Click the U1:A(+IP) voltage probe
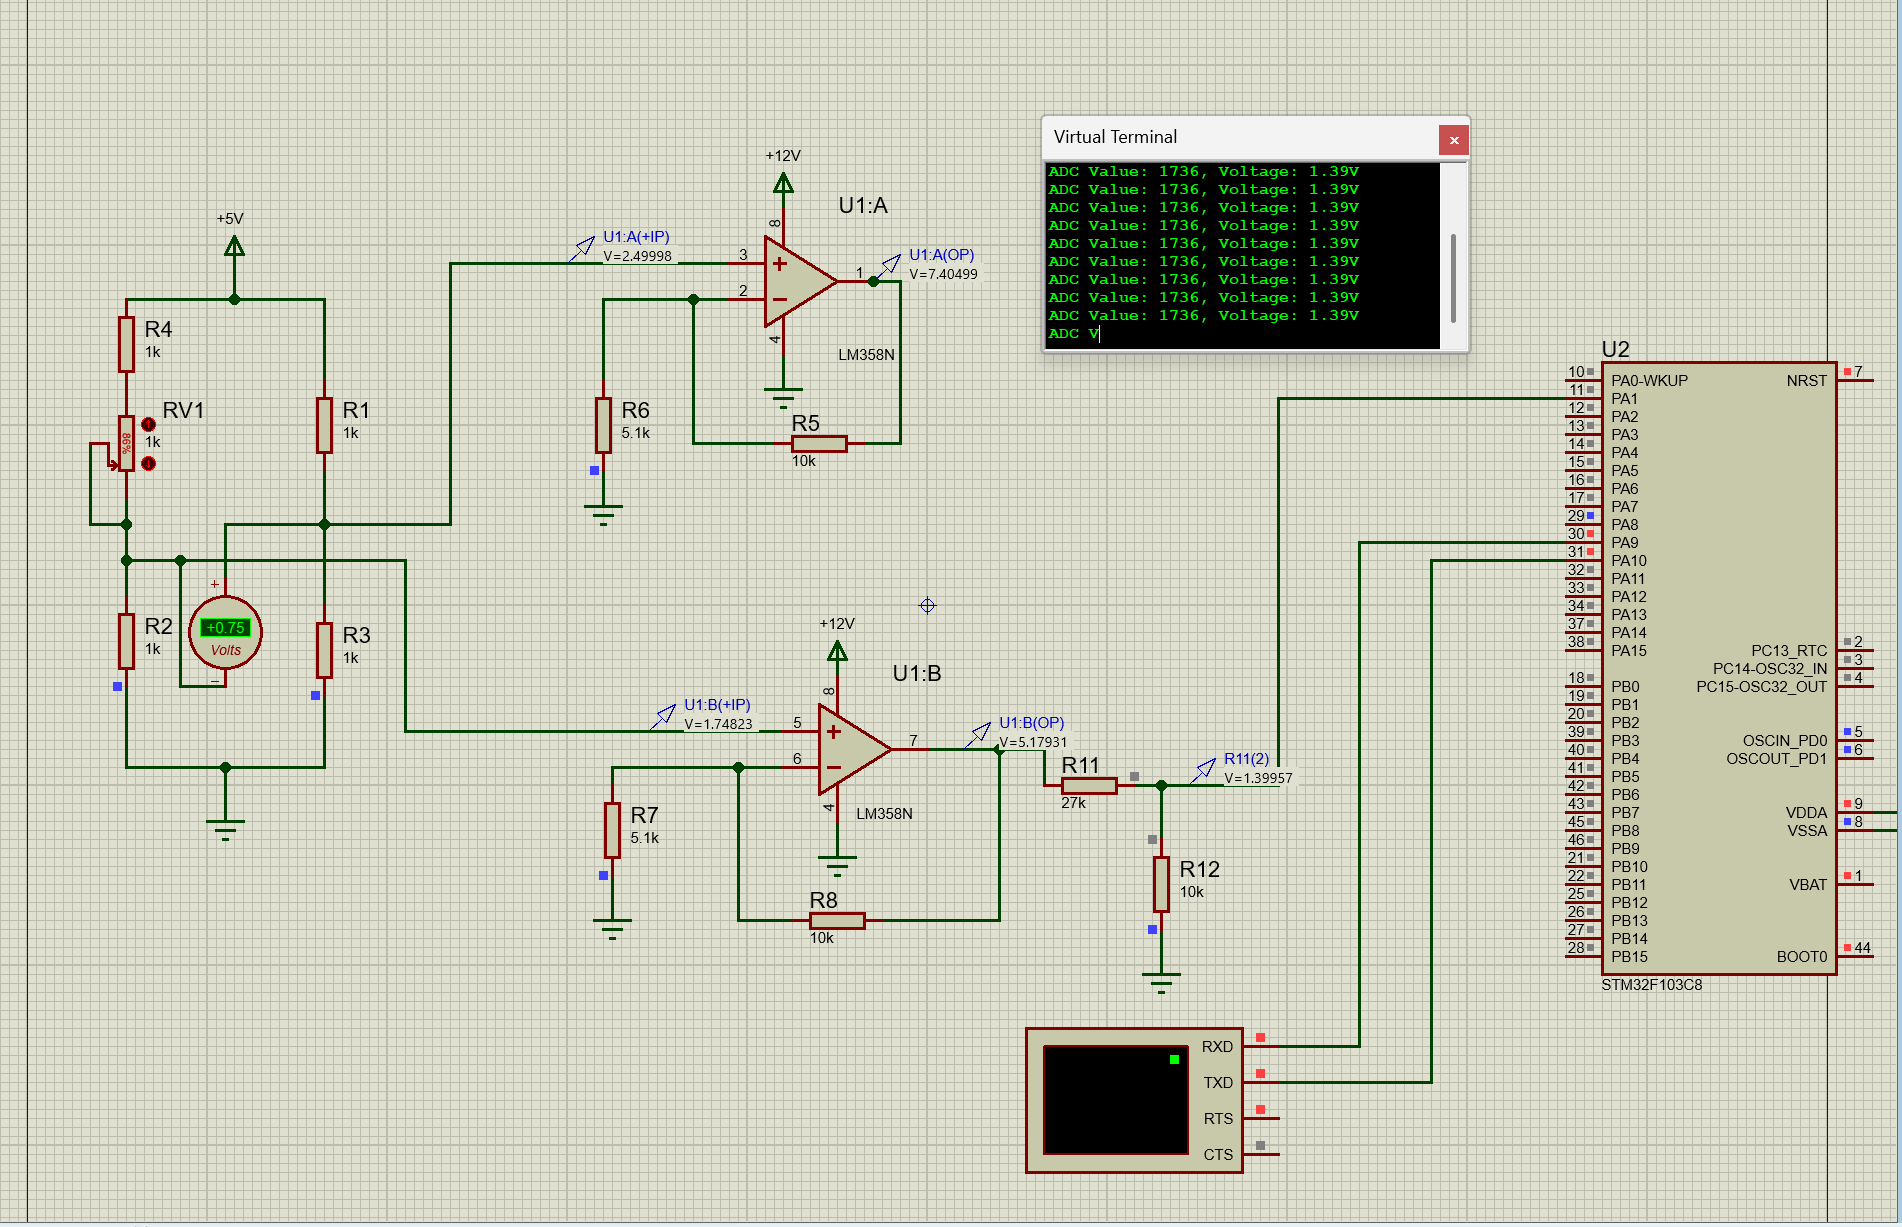Image resolution: width=1902 pixels, height=1227 pixels. pos(582,248)
